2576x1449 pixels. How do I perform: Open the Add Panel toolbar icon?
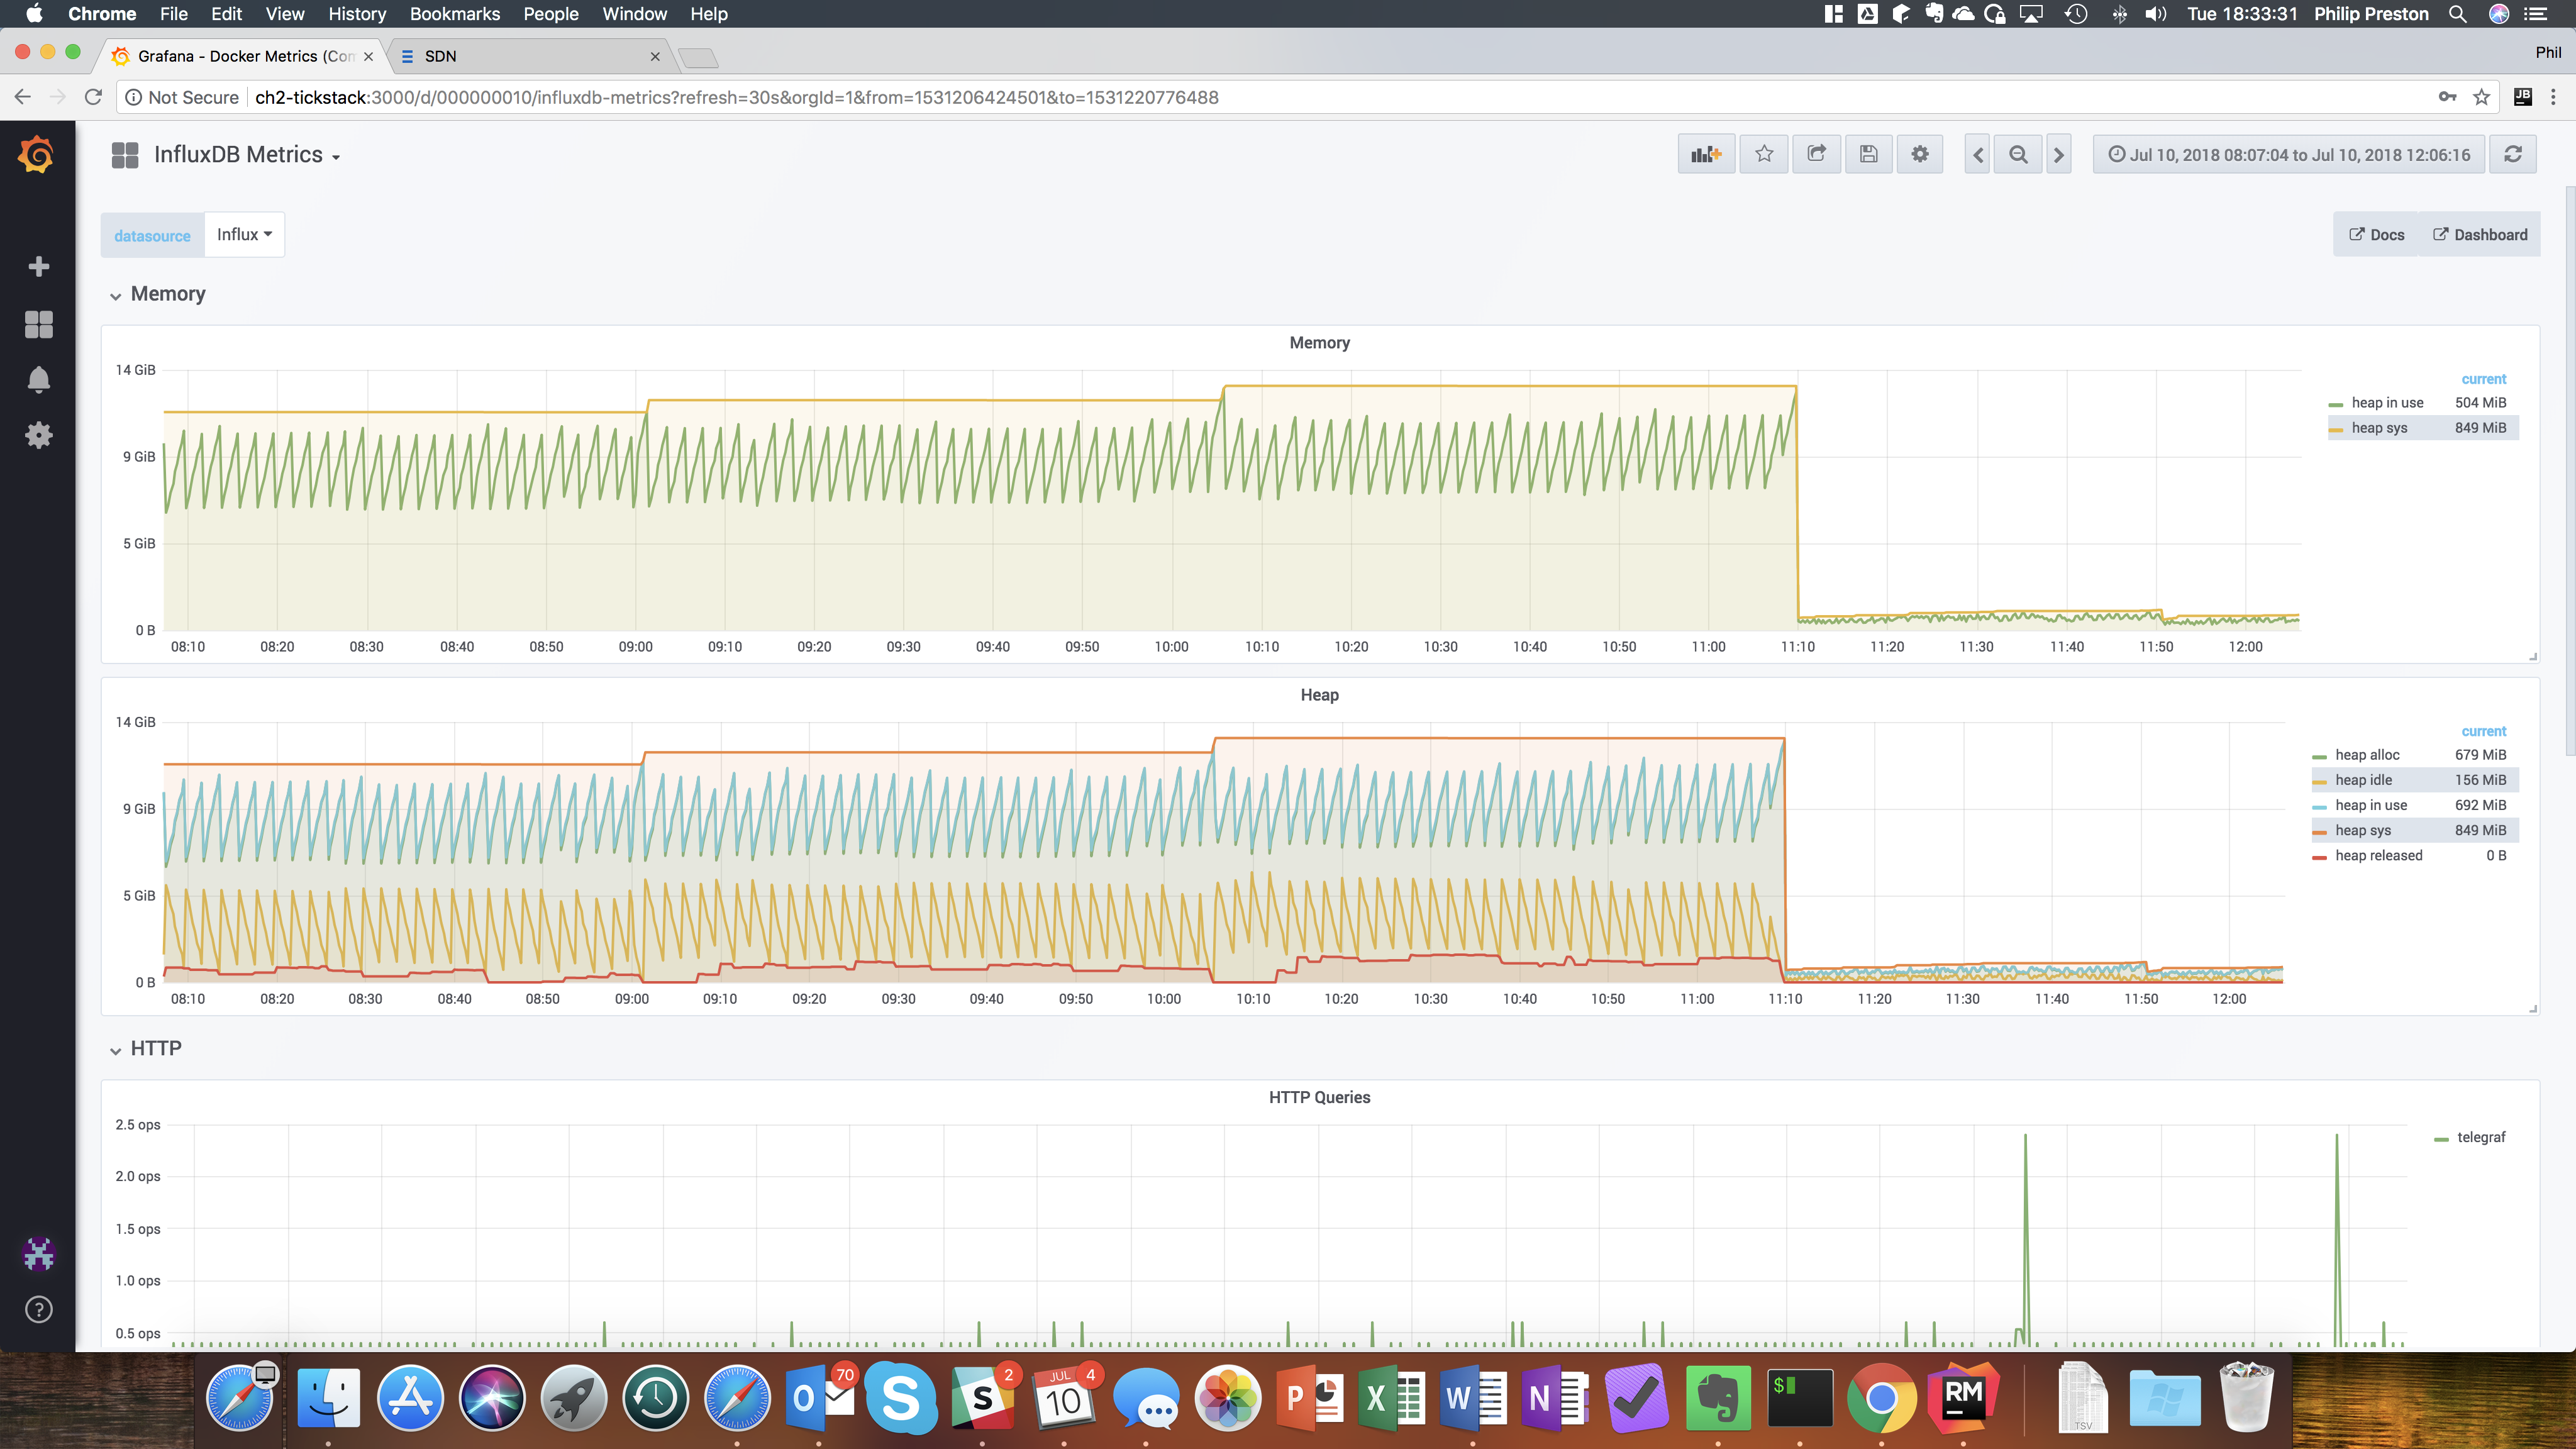[1706, 154]
